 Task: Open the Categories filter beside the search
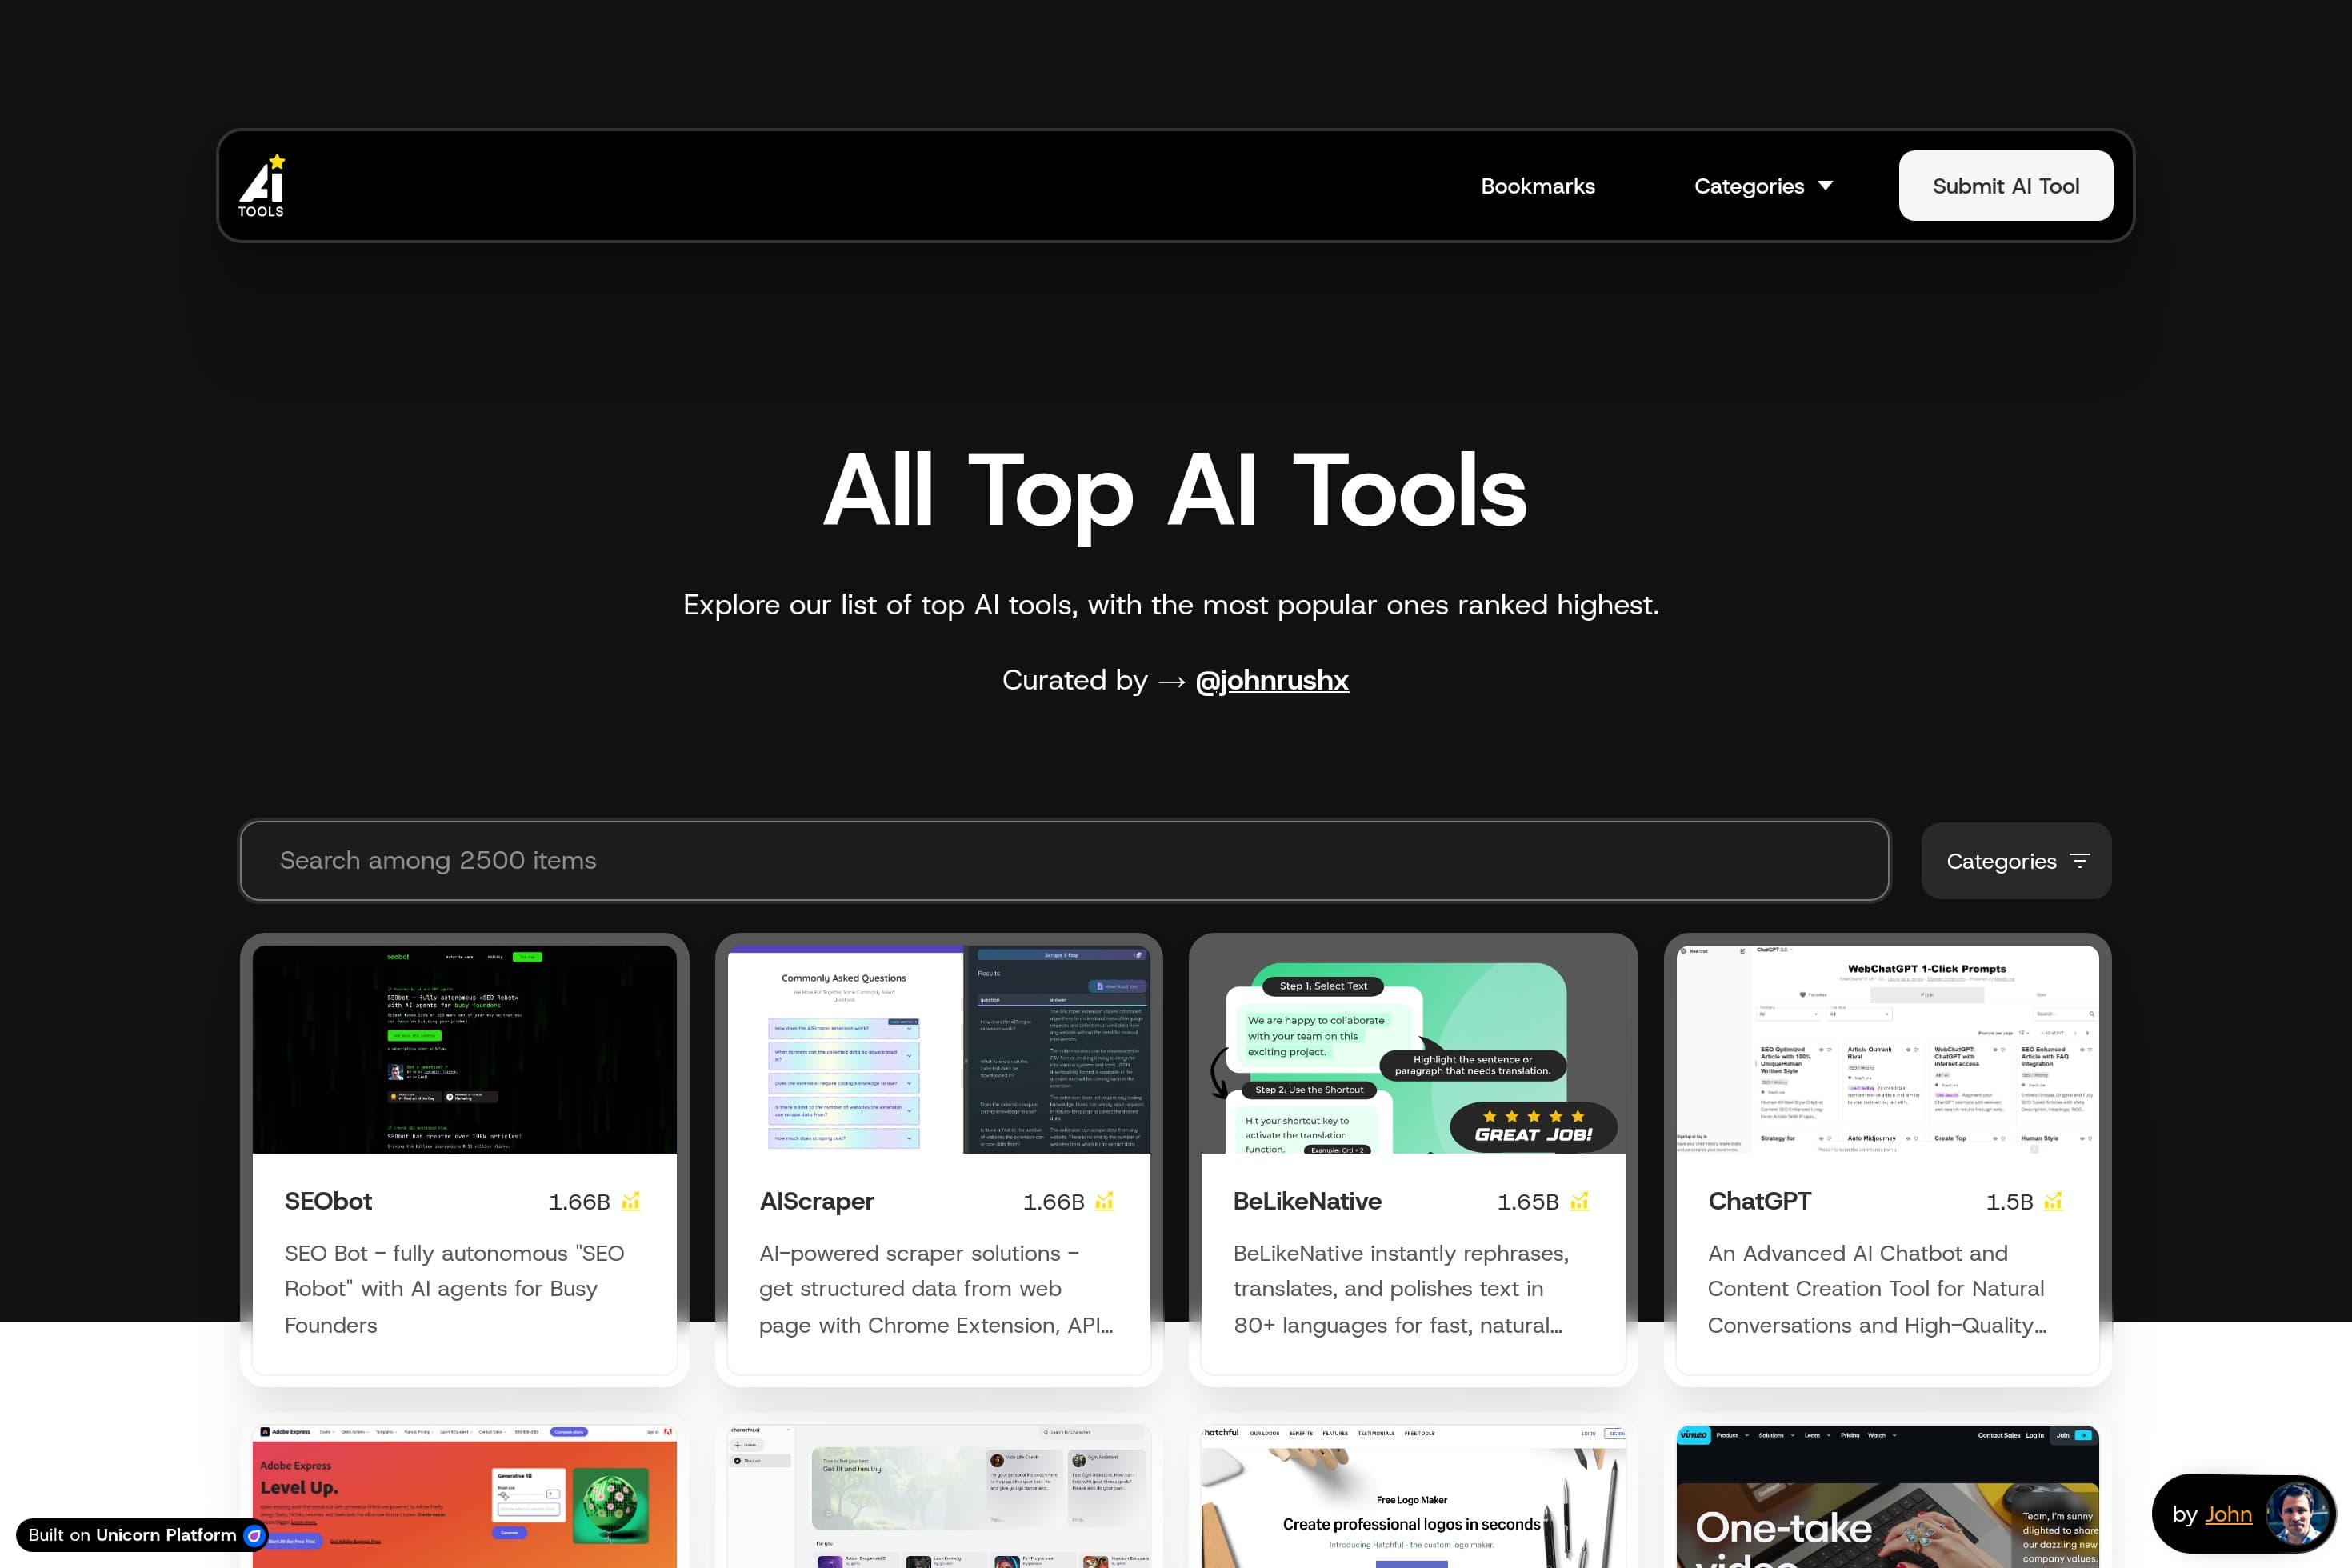2016,861
